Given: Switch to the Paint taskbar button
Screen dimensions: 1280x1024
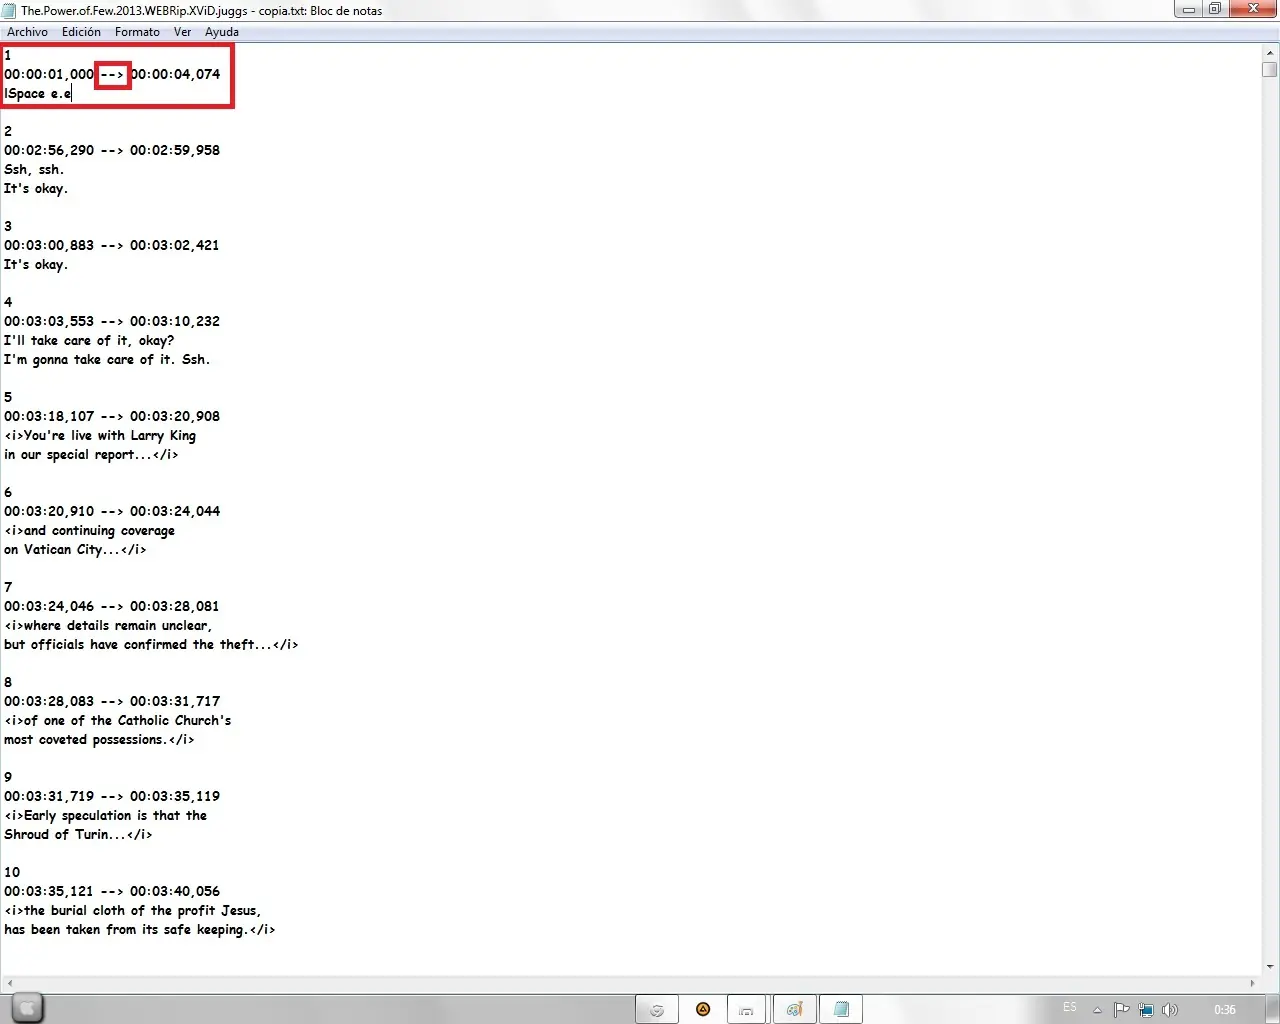Looking at the screenshot, I should [x=794, y=1010].
